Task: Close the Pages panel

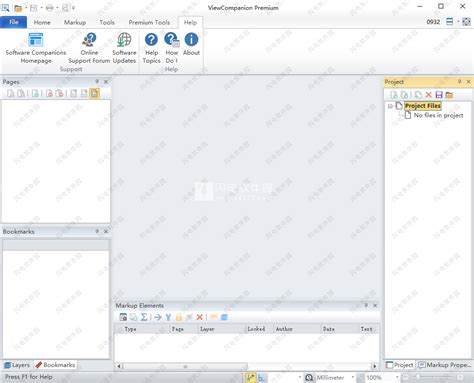Action: [x=106, y=82]
